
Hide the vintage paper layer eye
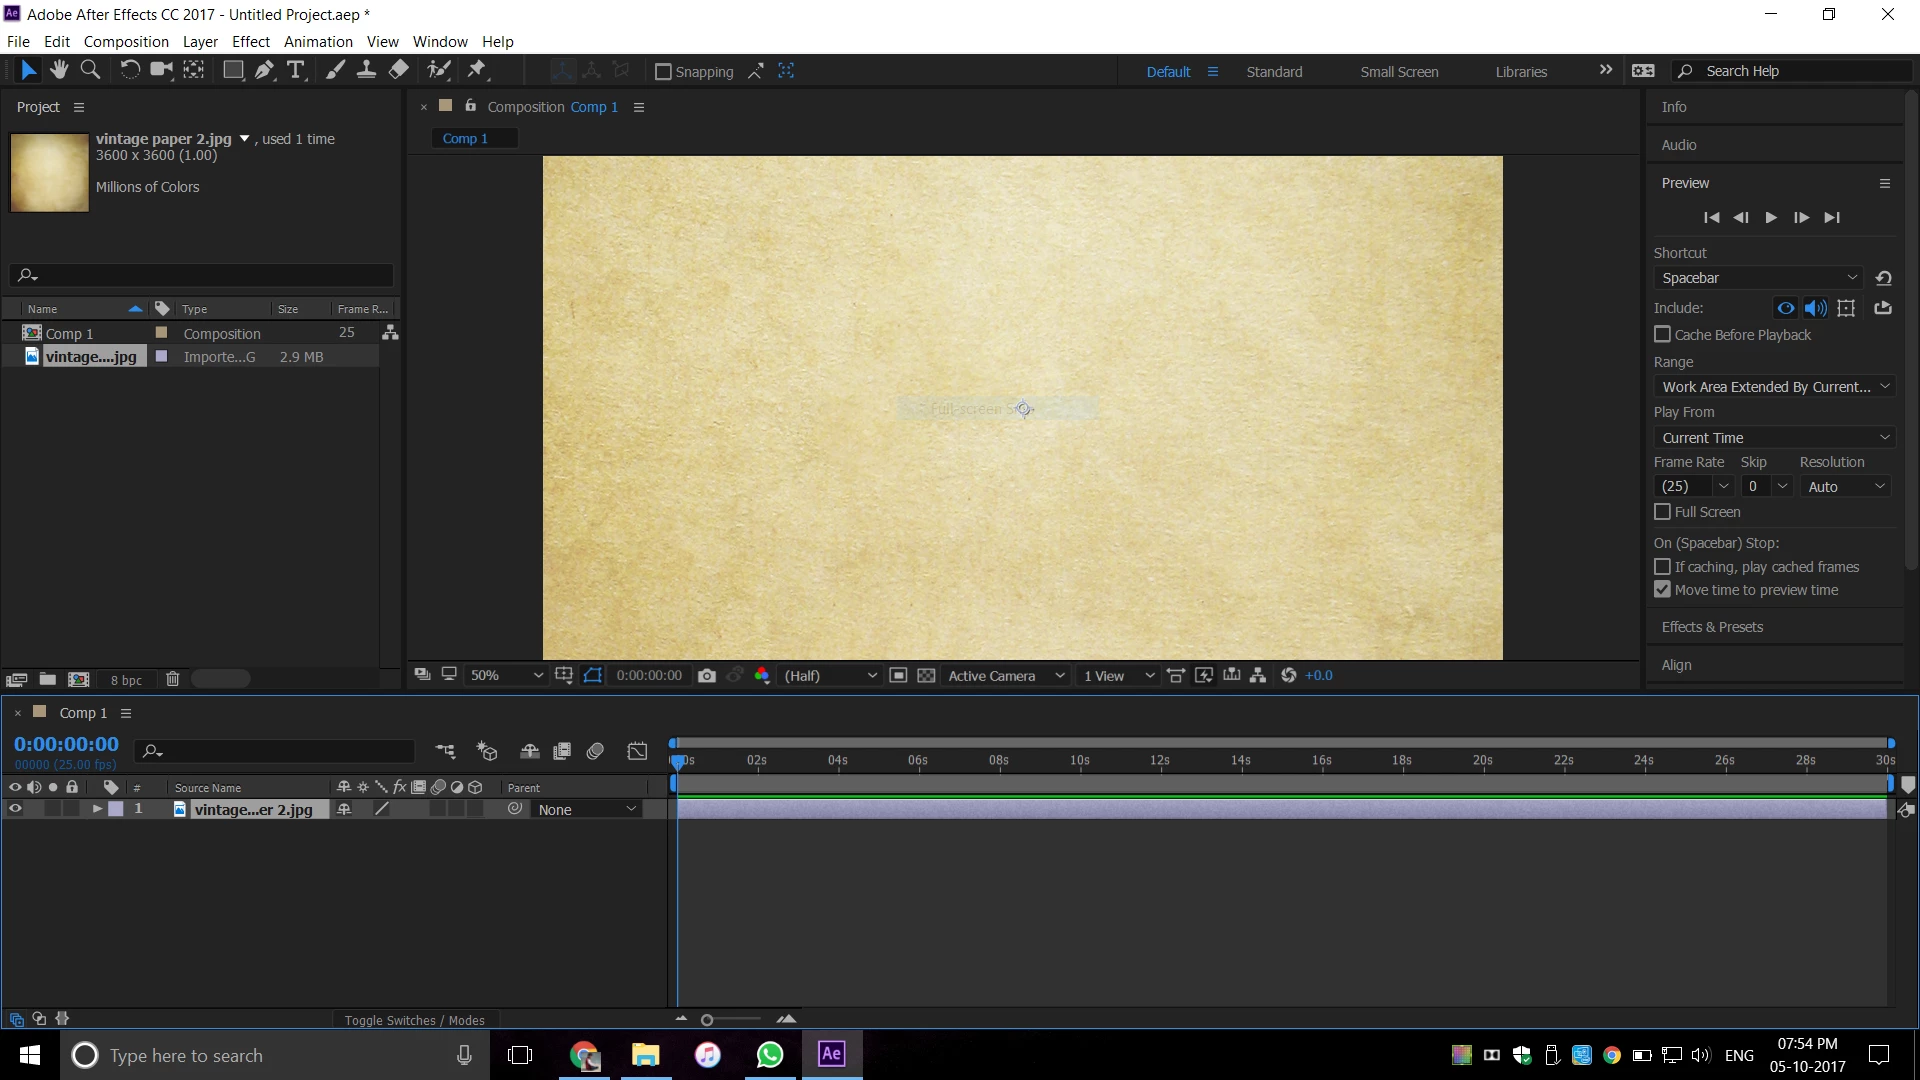point(15,809)
